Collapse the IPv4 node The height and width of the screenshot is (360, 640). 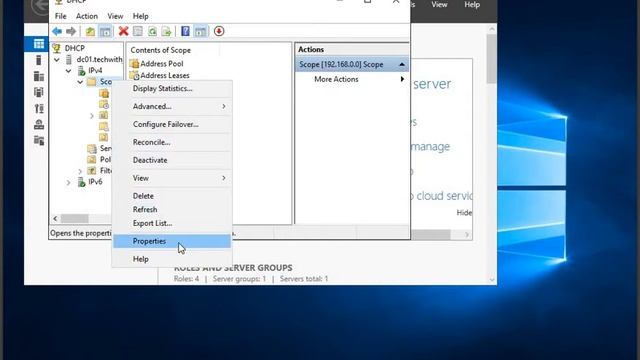click(x=69, y=71)
